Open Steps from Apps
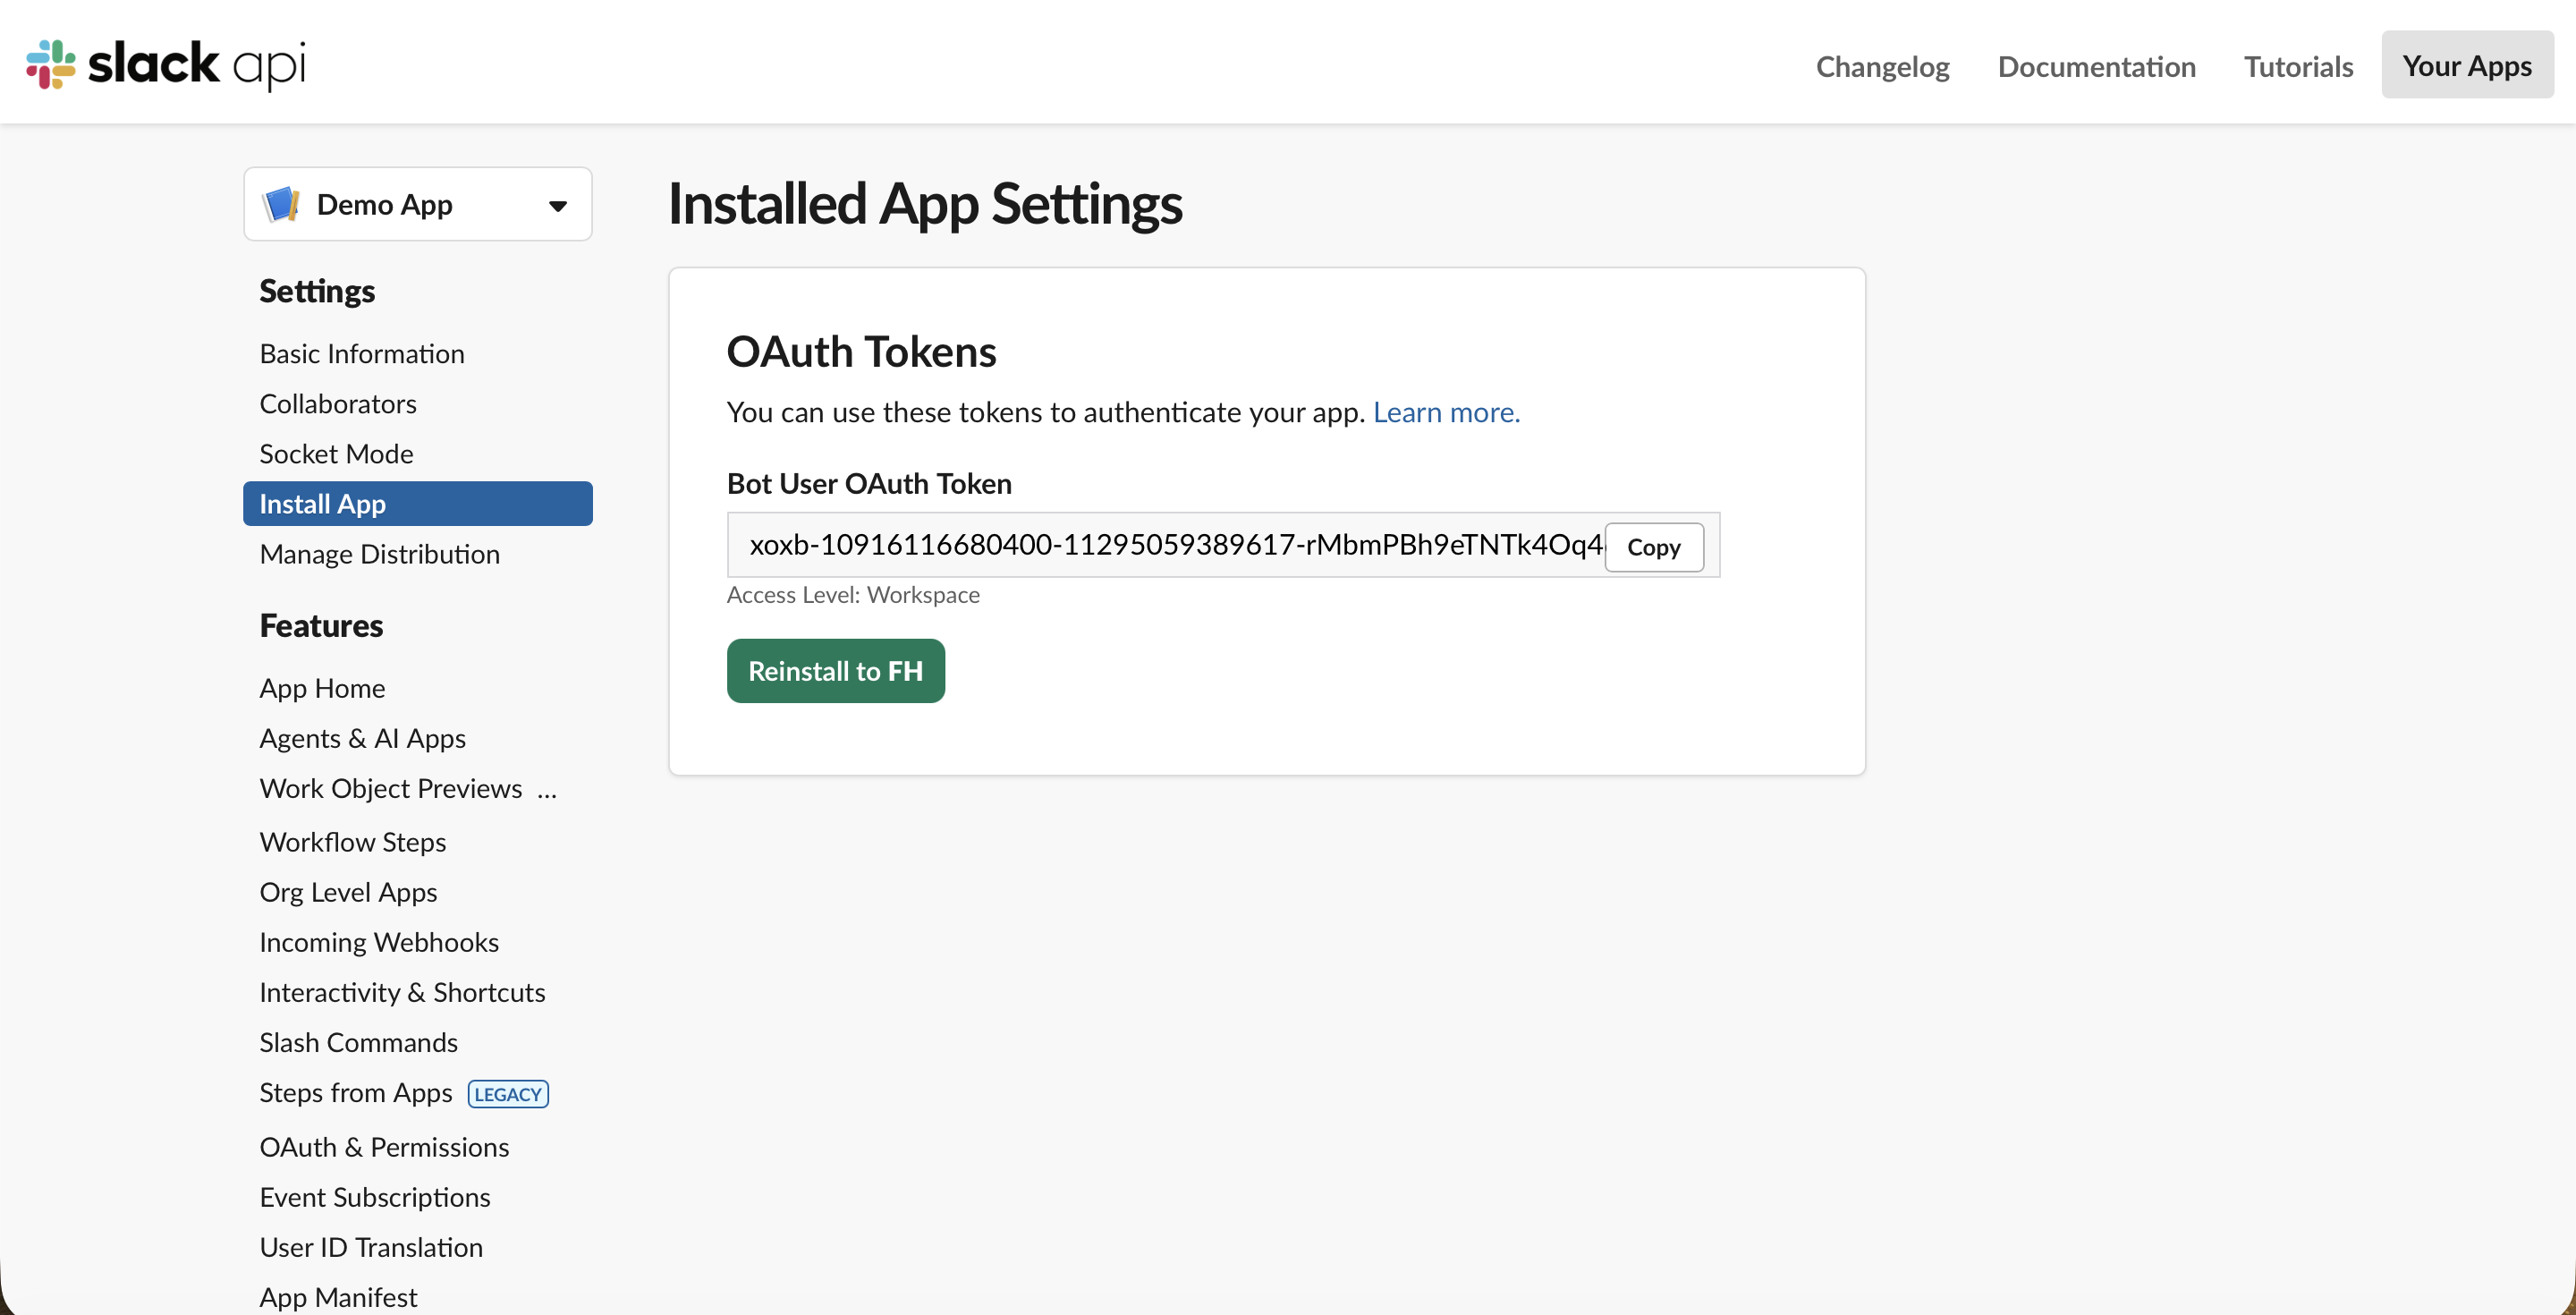Viewport: 2576px width, 1315px height. [x=356, y=1092]
